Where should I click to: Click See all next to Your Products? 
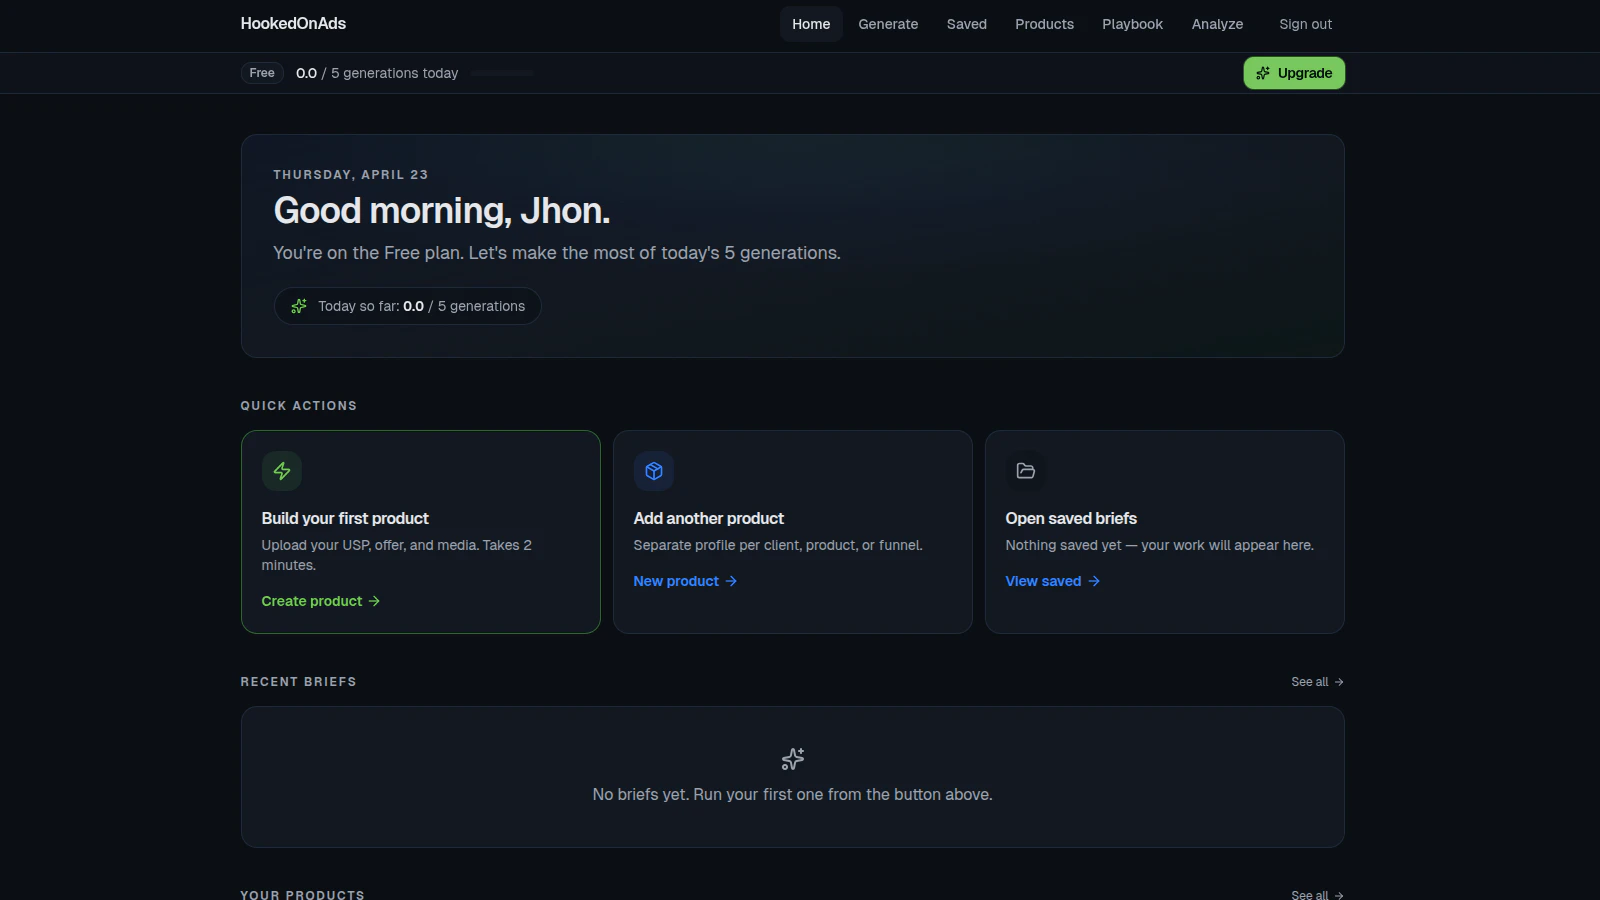[x=1317, y=894]
